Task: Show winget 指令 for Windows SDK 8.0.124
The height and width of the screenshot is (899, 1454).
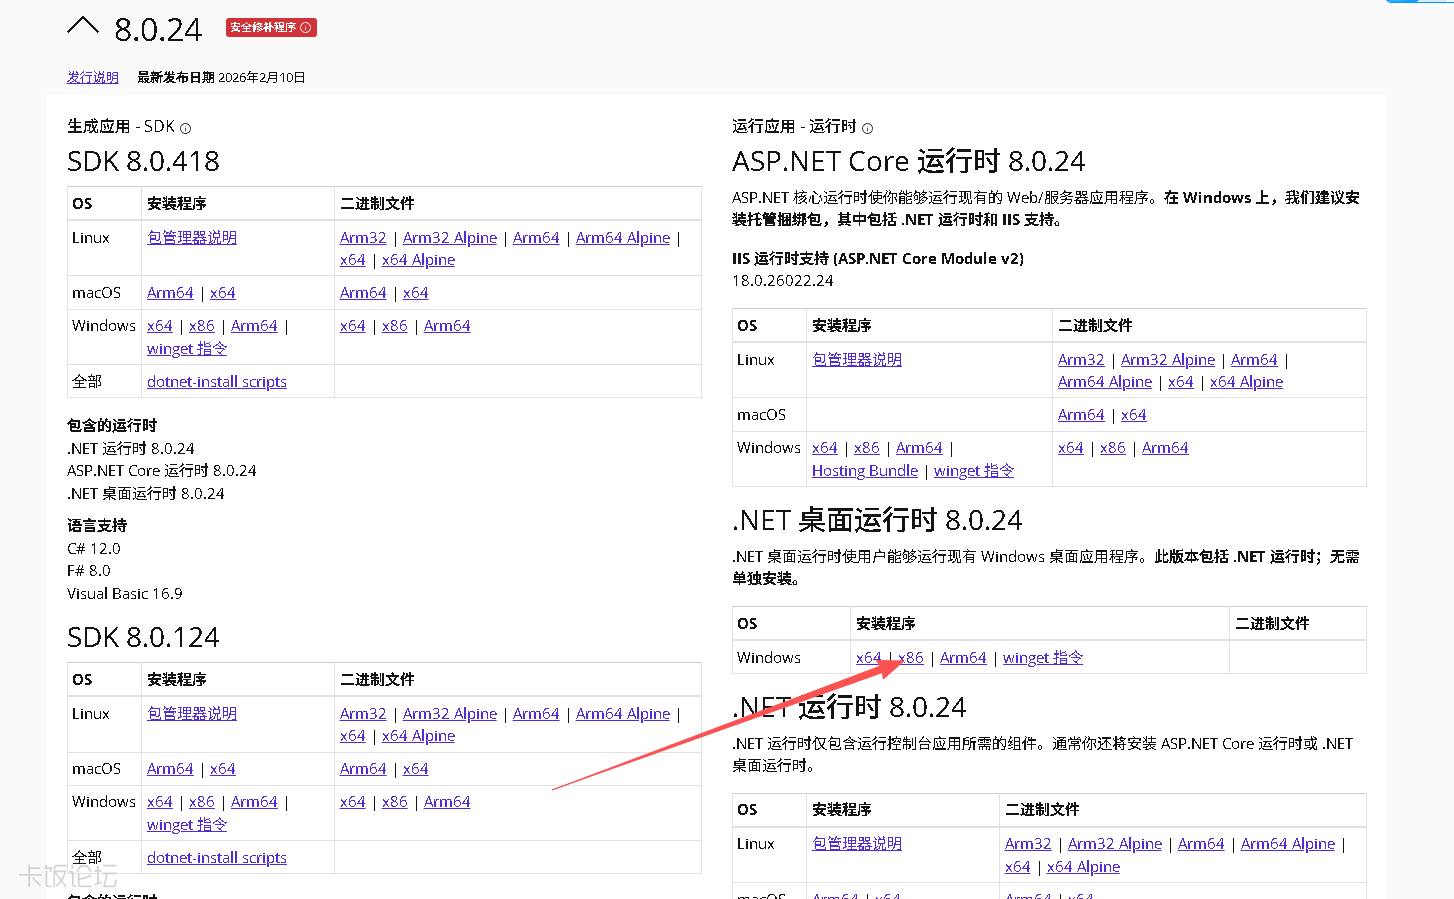Action: click(x=186, y=824)
